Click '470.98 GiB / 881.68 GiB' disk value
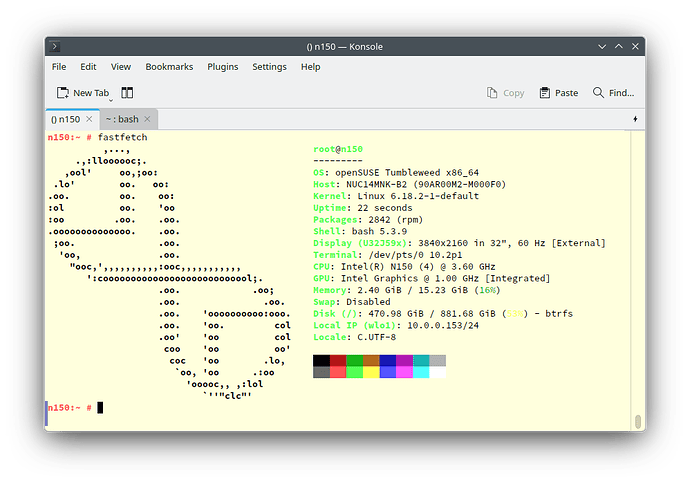The height and width of the screenshot is (483, 690). coord(432,314)
